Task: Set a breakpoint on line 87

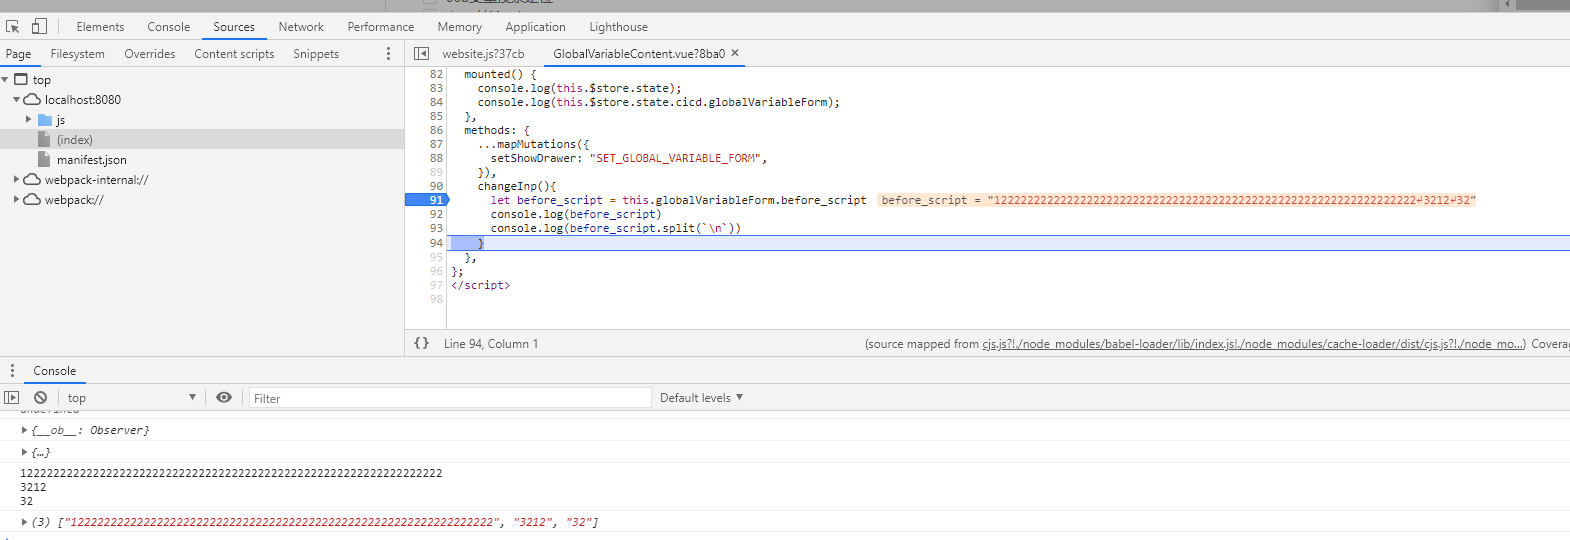Action: click(436, 144)
